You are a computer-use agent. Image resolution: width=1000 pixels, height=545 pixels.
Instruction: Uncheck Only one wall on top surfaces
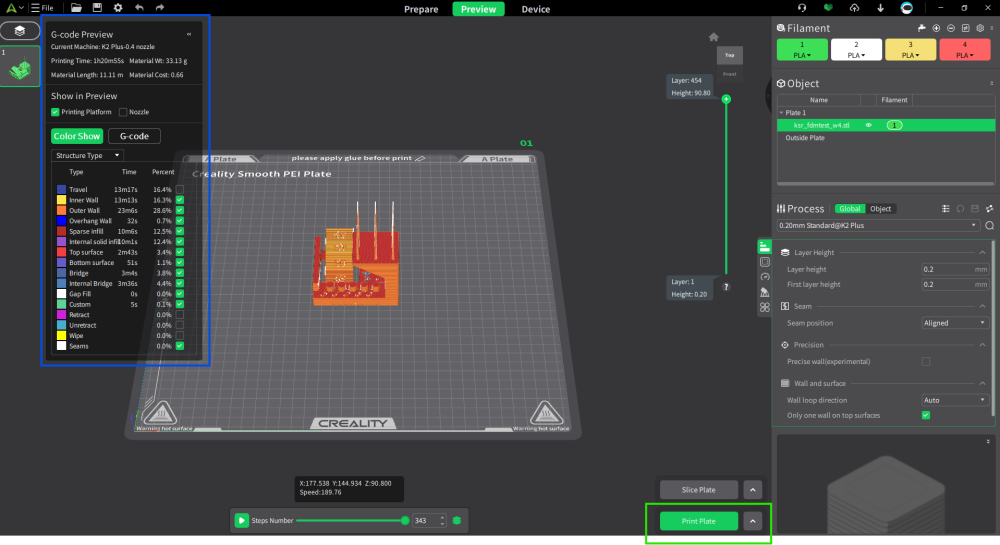coord(926,416)
